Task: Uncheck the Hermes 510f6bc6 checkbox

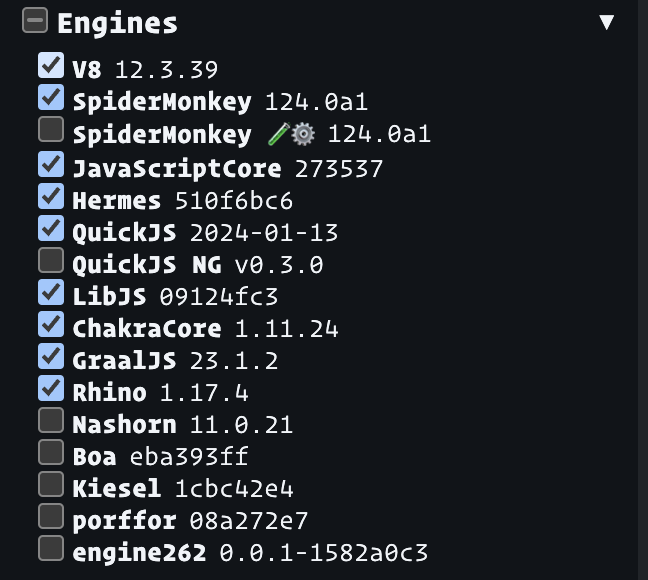Action: point(51,196)
